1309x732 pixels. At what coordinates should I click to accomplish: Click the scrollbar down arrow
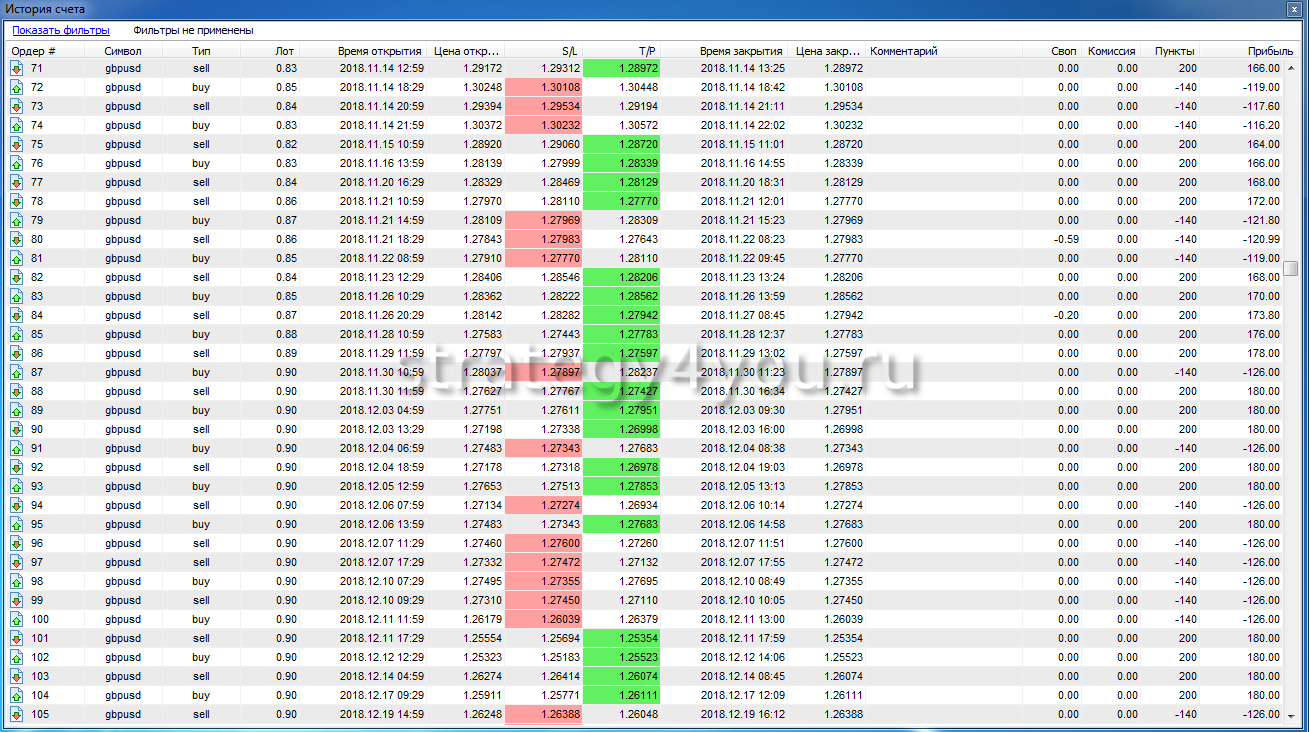click(x=1291, y=715)
